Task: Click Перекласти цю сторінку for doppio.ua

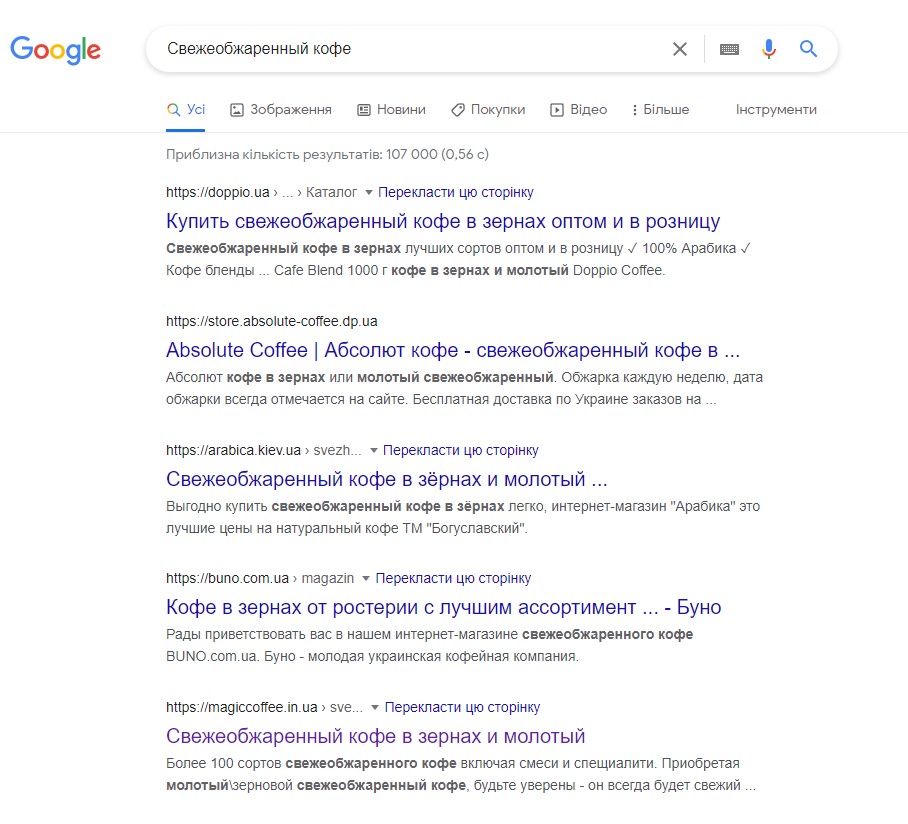Action: 456,192
